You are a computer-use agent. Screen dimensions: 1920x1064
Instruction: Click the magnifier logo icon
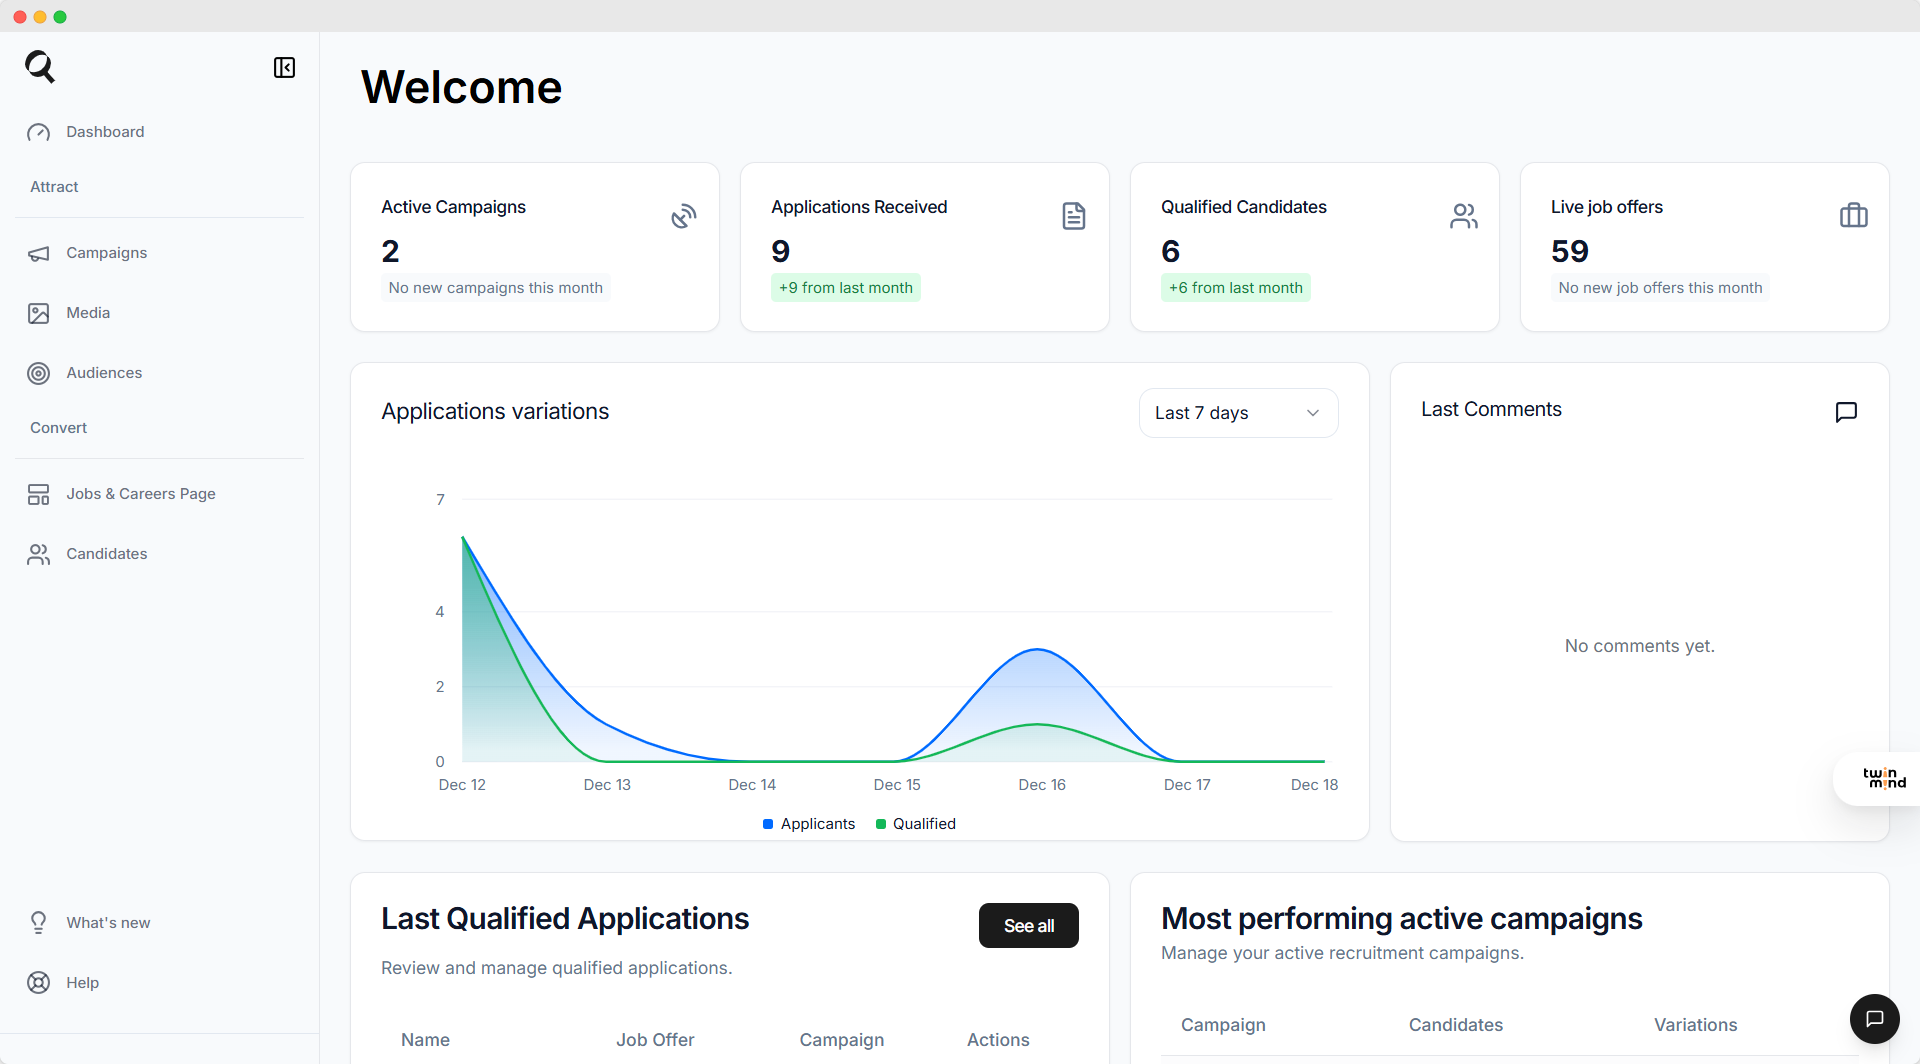pos(40,67)
